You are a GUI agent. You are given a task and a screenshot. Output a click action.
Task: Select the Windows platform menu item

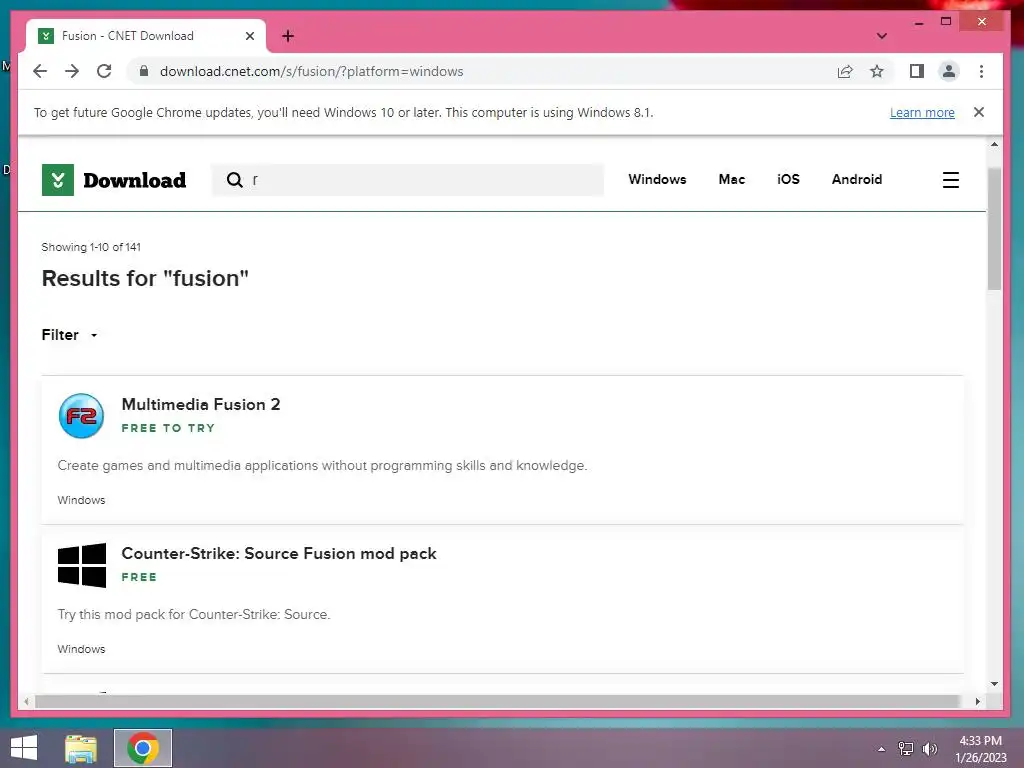(x=657, y=180)
